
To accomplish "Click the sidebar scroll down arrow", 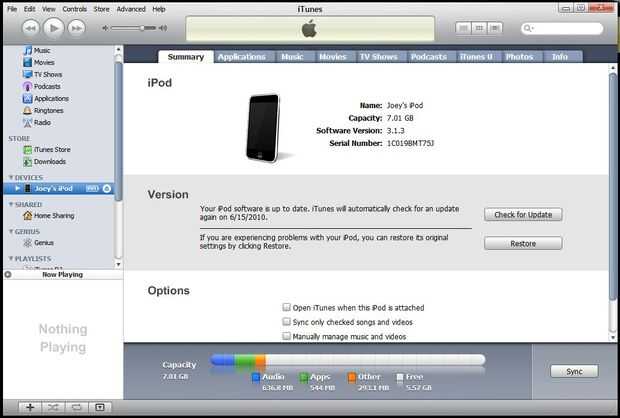I will point(118,264).
